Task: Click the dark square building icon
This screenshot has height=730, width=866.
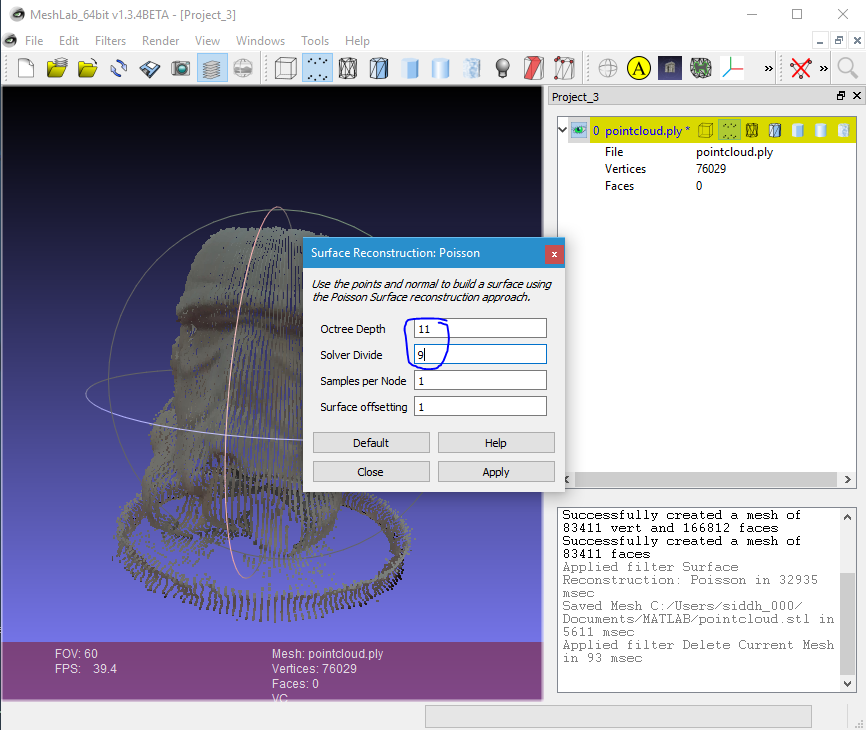Action: 669,68
